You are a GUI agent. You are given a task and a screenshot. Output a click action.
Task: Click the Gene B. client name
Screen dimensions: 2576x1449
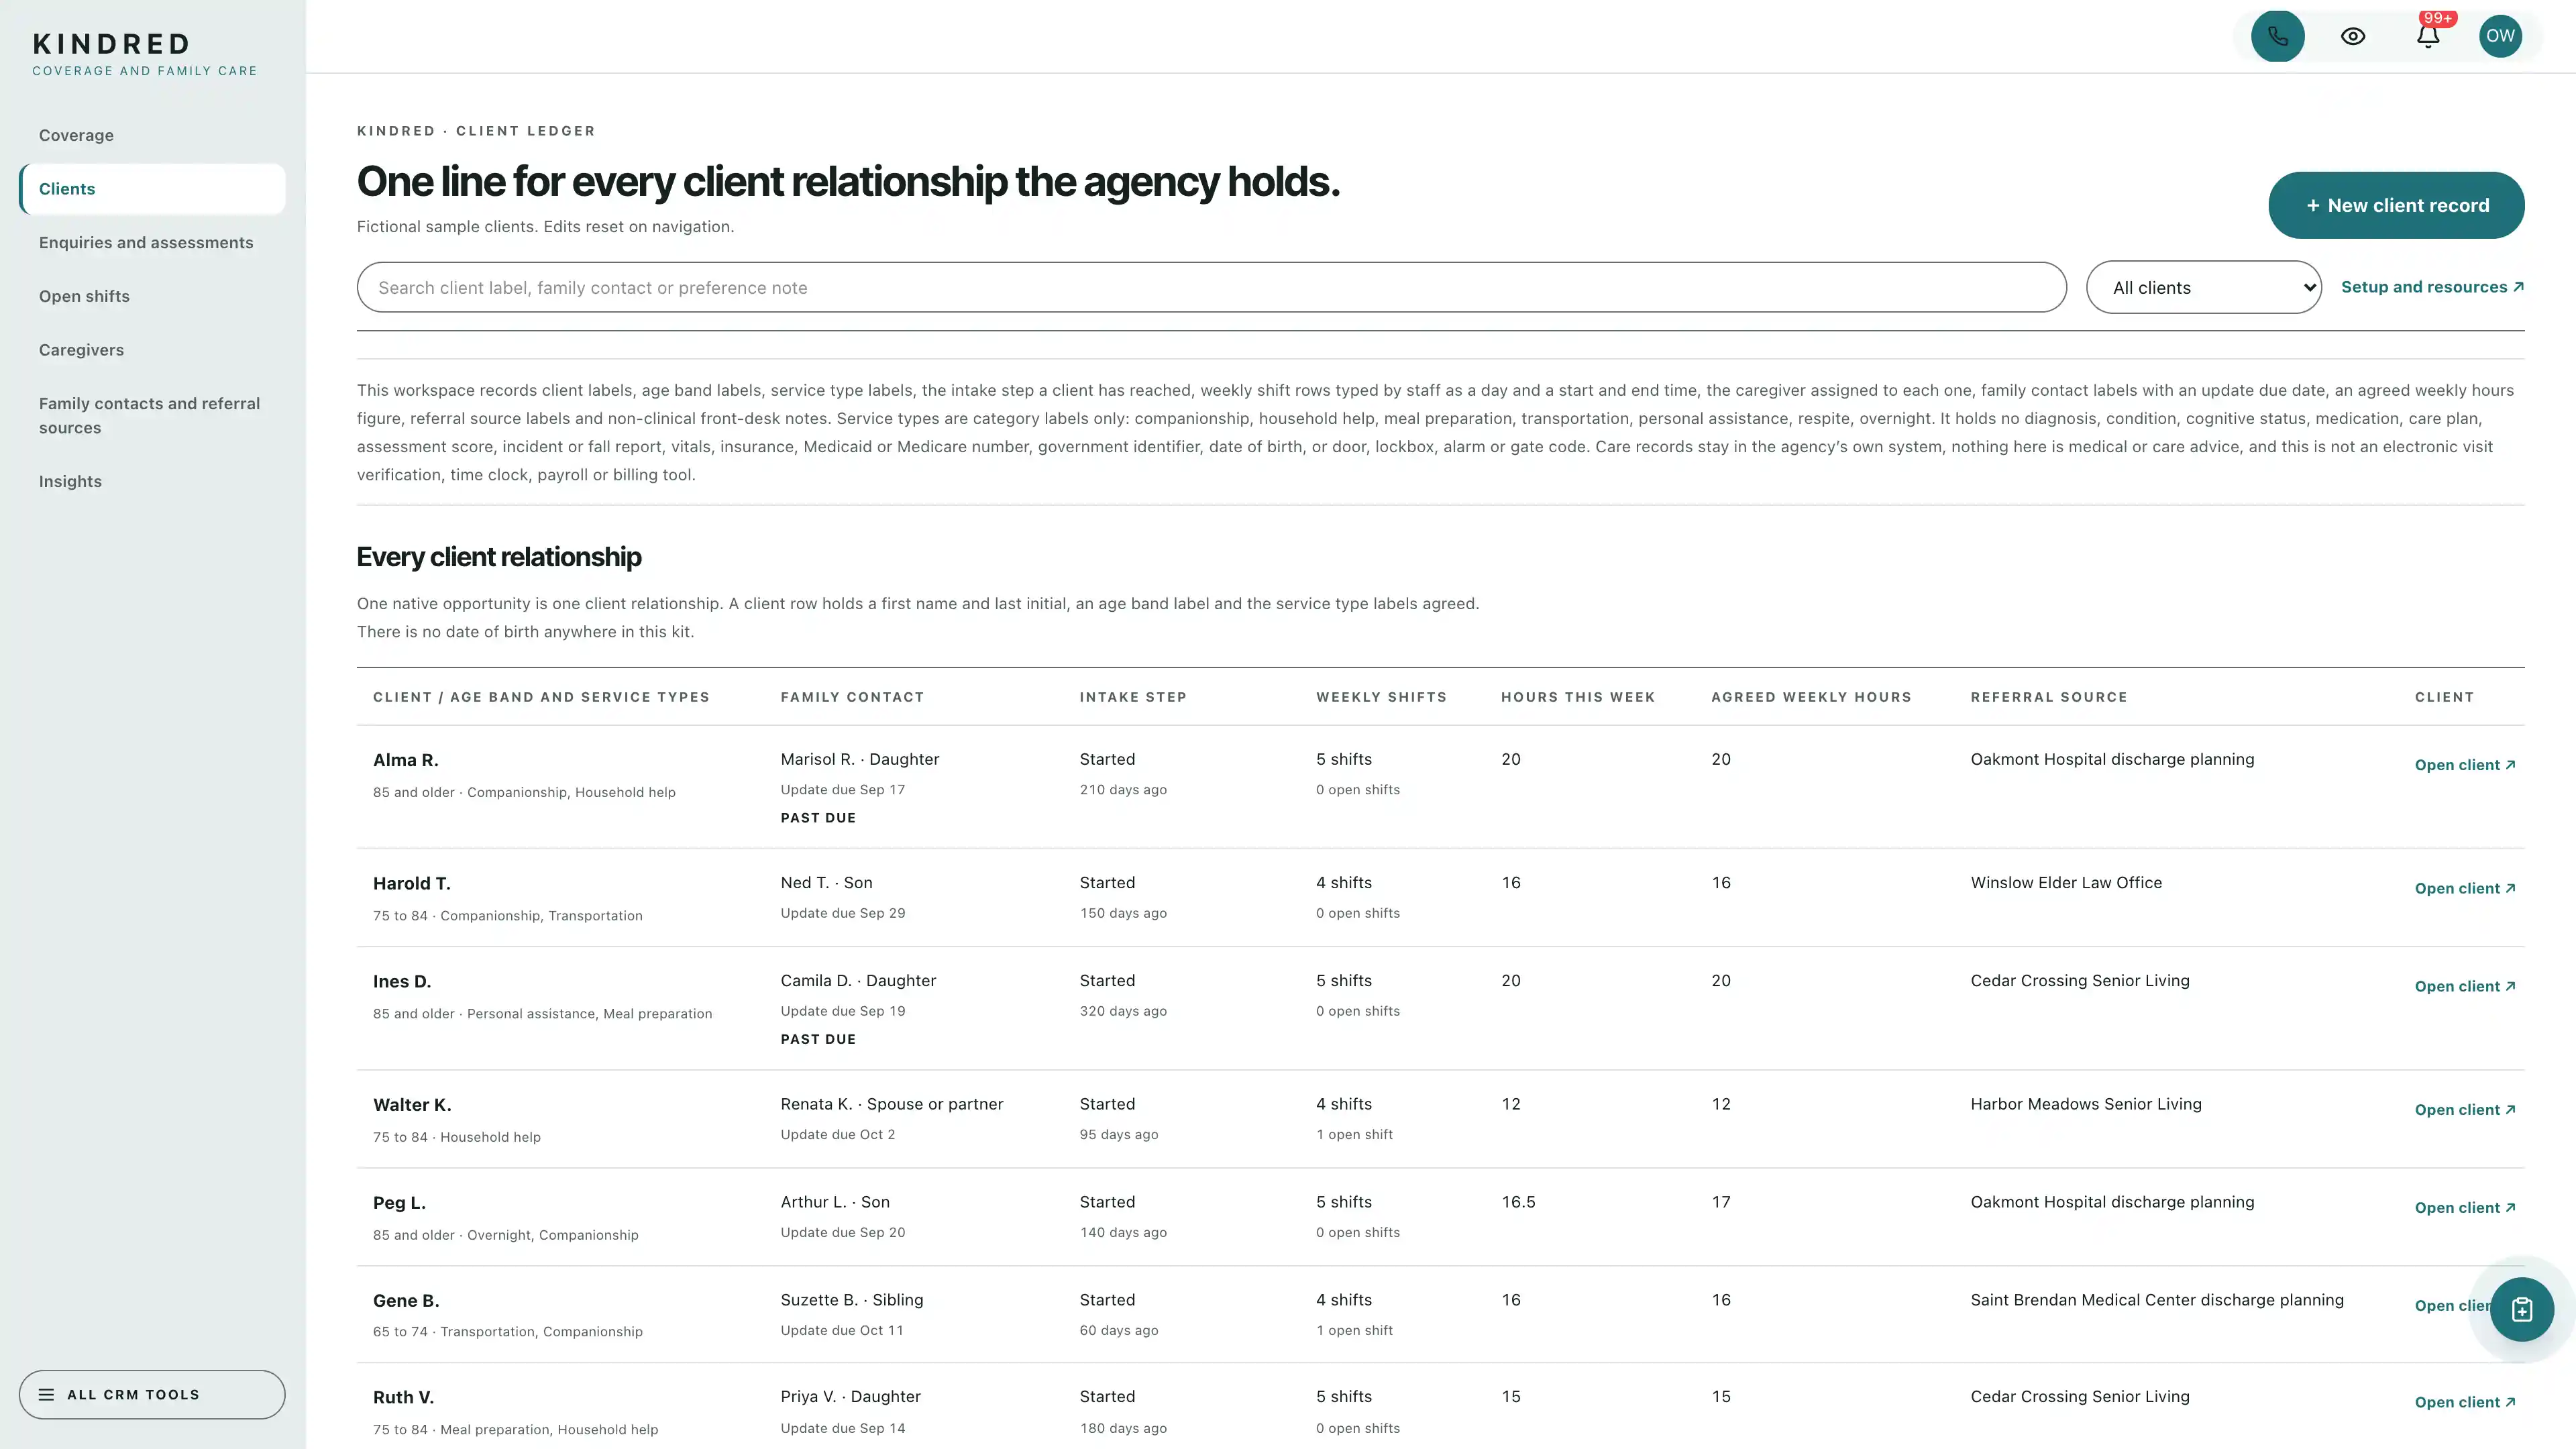pyautogui.click(x=406, y=1300)
